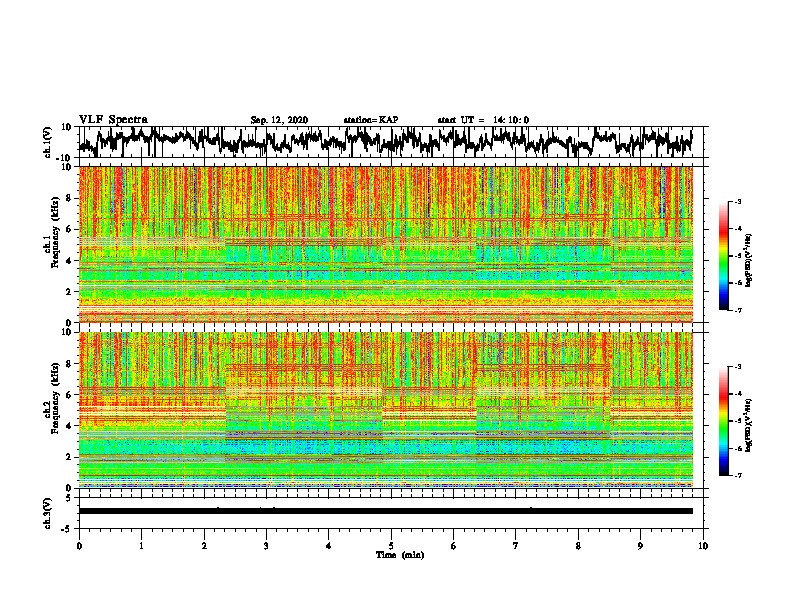This screenshot has width=792, height=612.
Task: Click the ch.1 spectrogram plot area
Action: 386,244
